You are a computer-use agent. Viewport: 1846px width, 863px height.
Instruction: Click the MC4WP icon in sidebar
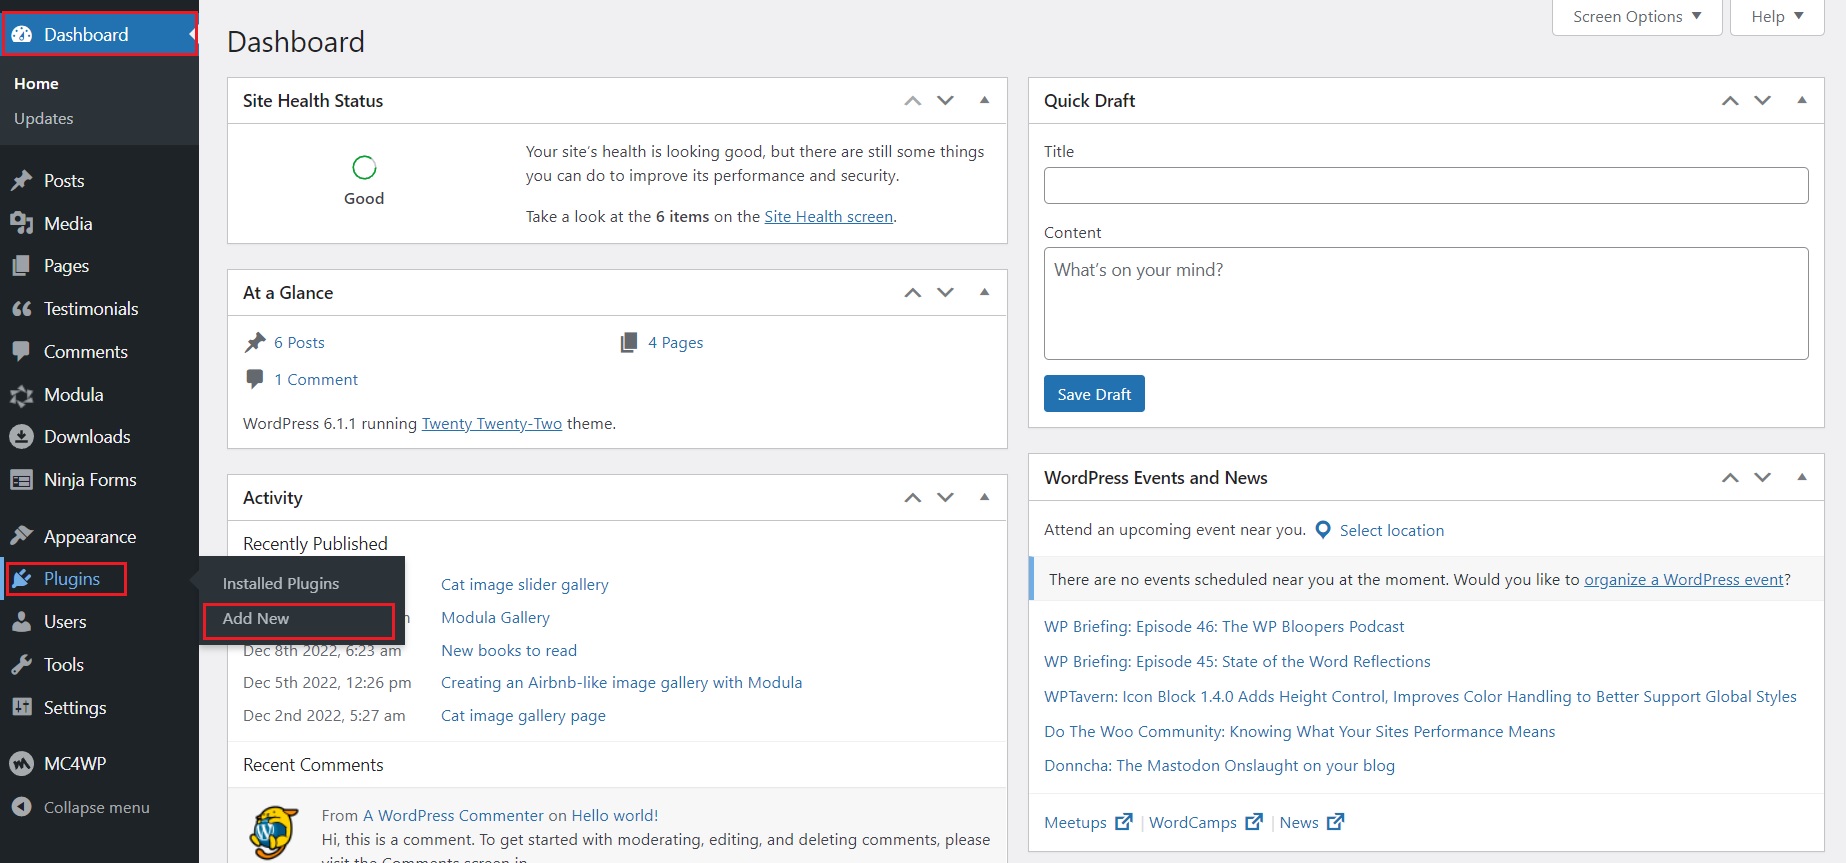[x=21, y=764]
